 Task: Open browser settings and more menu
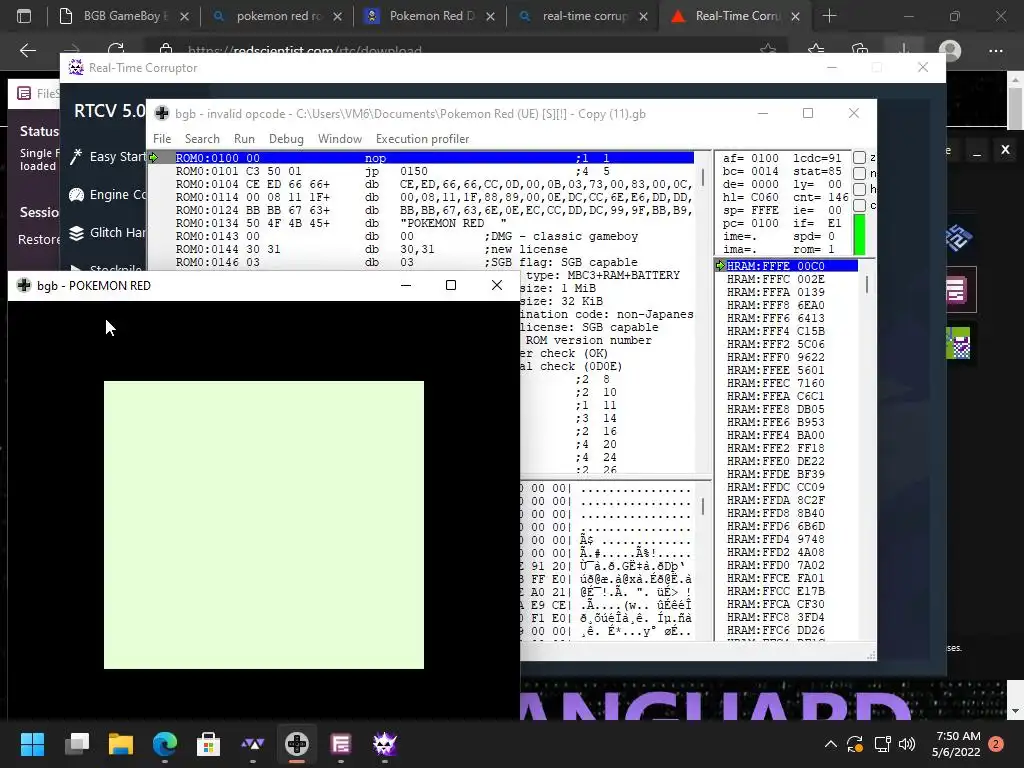pyautogui.click(x=995, y=50)
